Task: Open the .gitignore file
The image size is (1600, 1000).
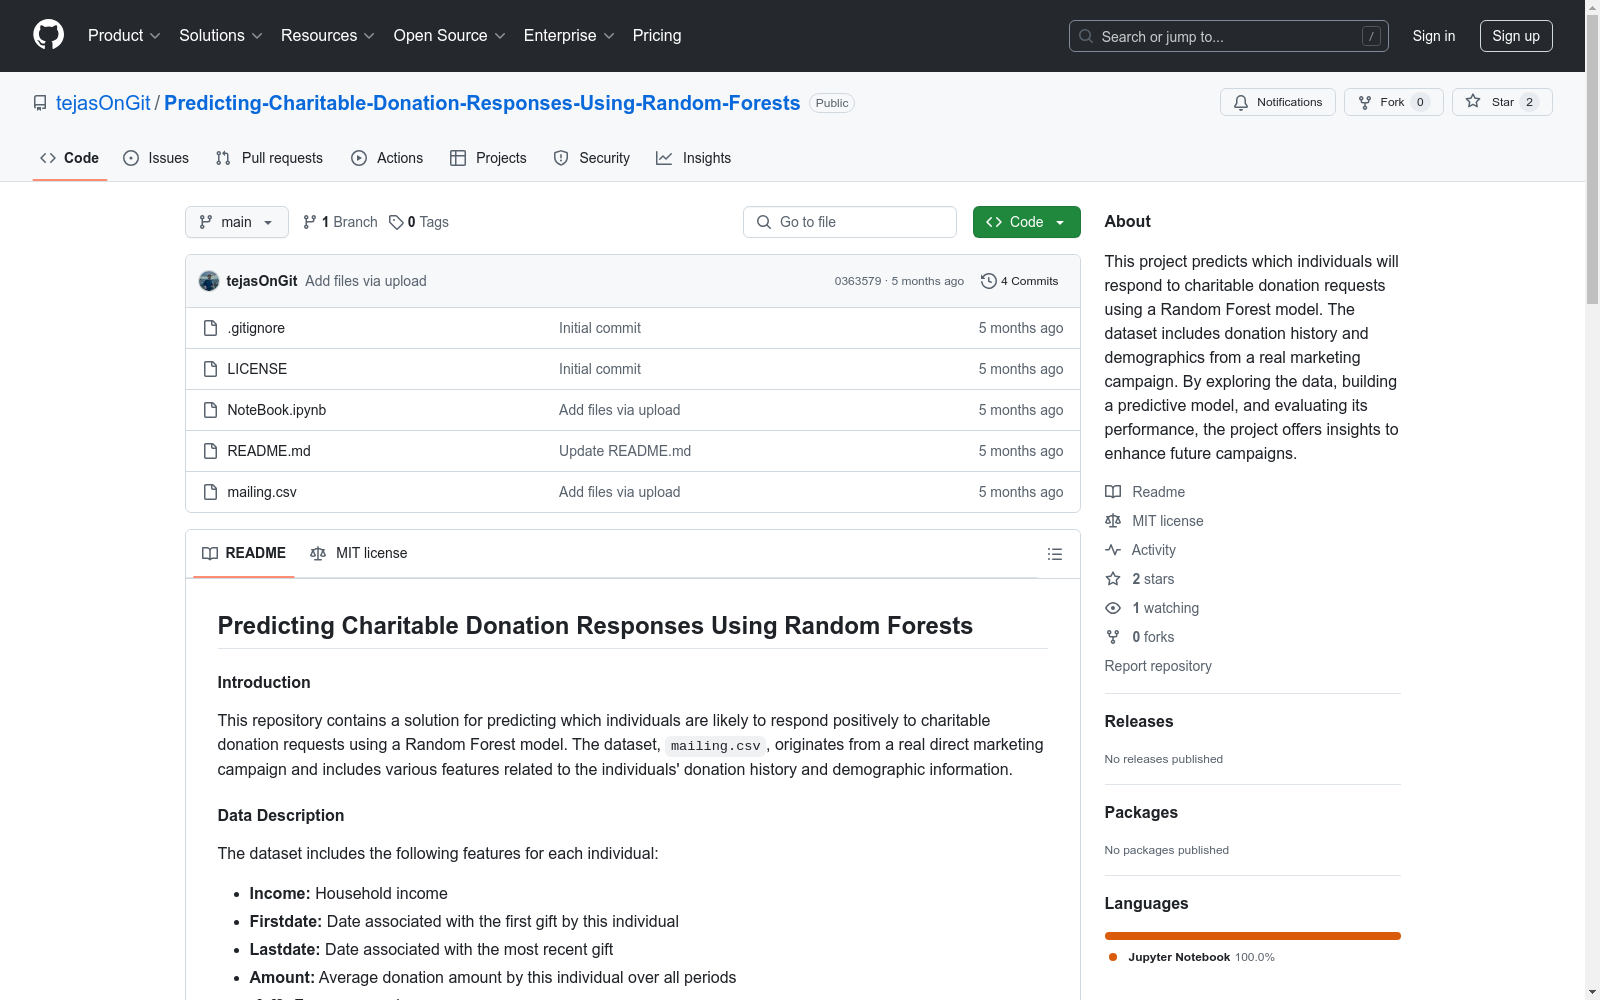Action: [256, 328]
